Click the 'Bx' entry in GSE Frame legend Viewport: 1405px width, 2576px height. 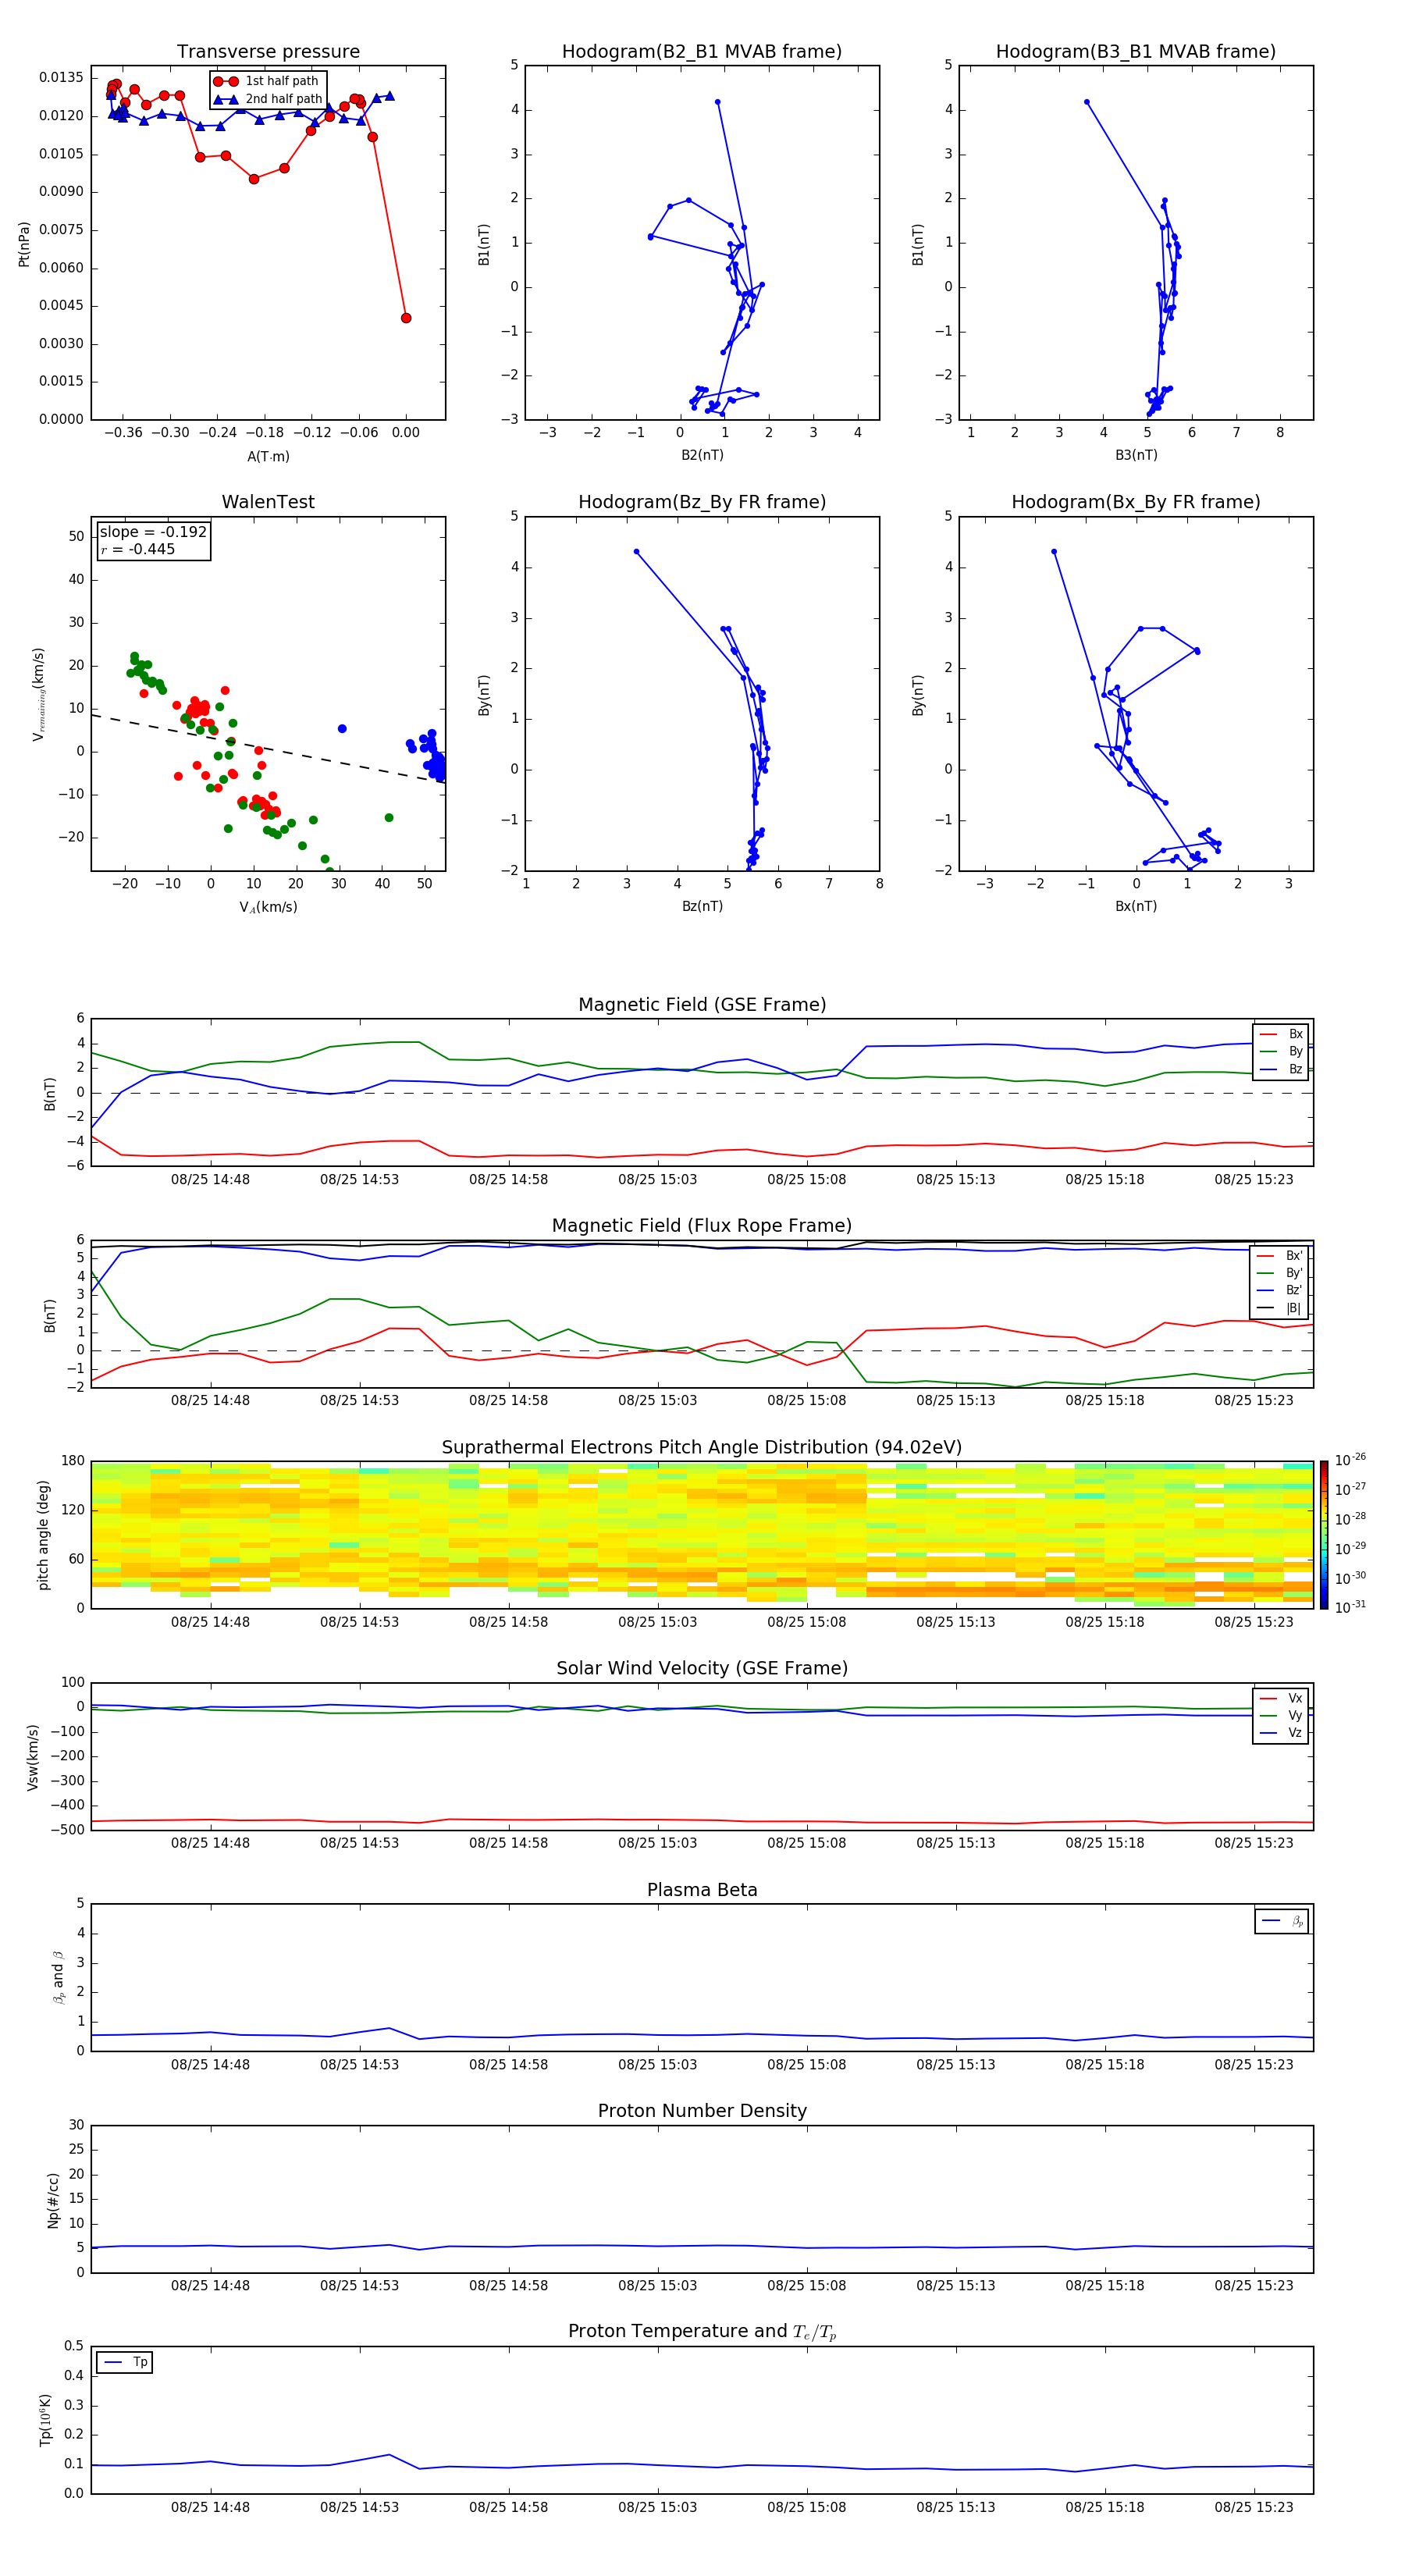click(x=1281, y=1034)
